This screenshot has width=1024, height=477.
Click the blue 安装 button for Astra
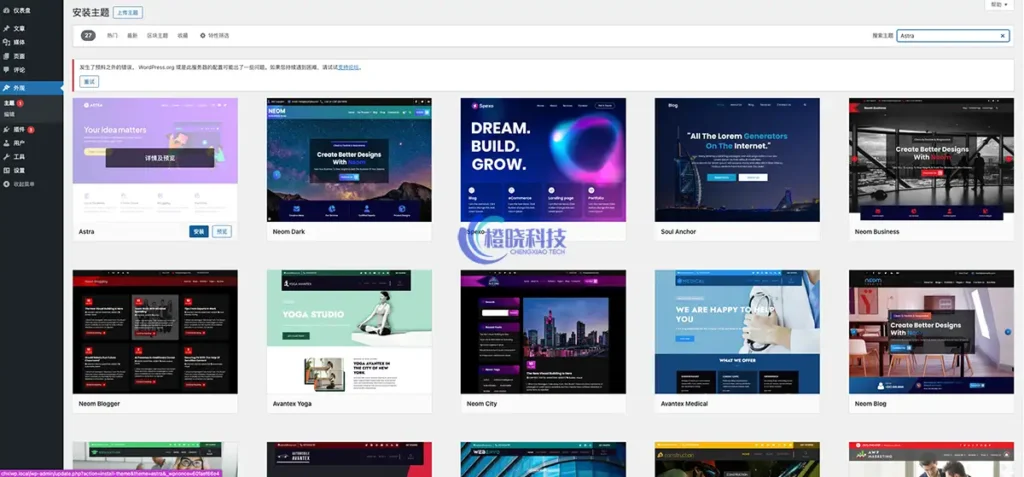click(x=199, y=231)
